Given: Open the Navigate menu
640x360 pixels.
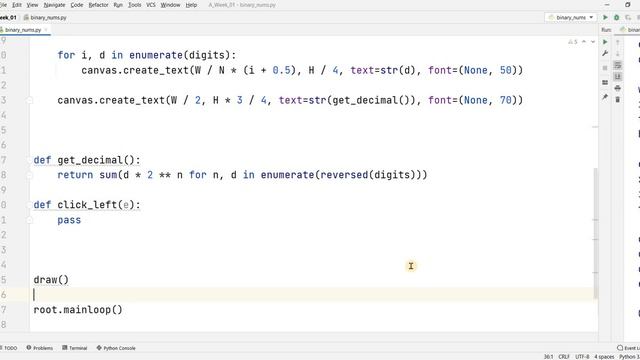Looking at the screenshot, I should pos(54,5).
